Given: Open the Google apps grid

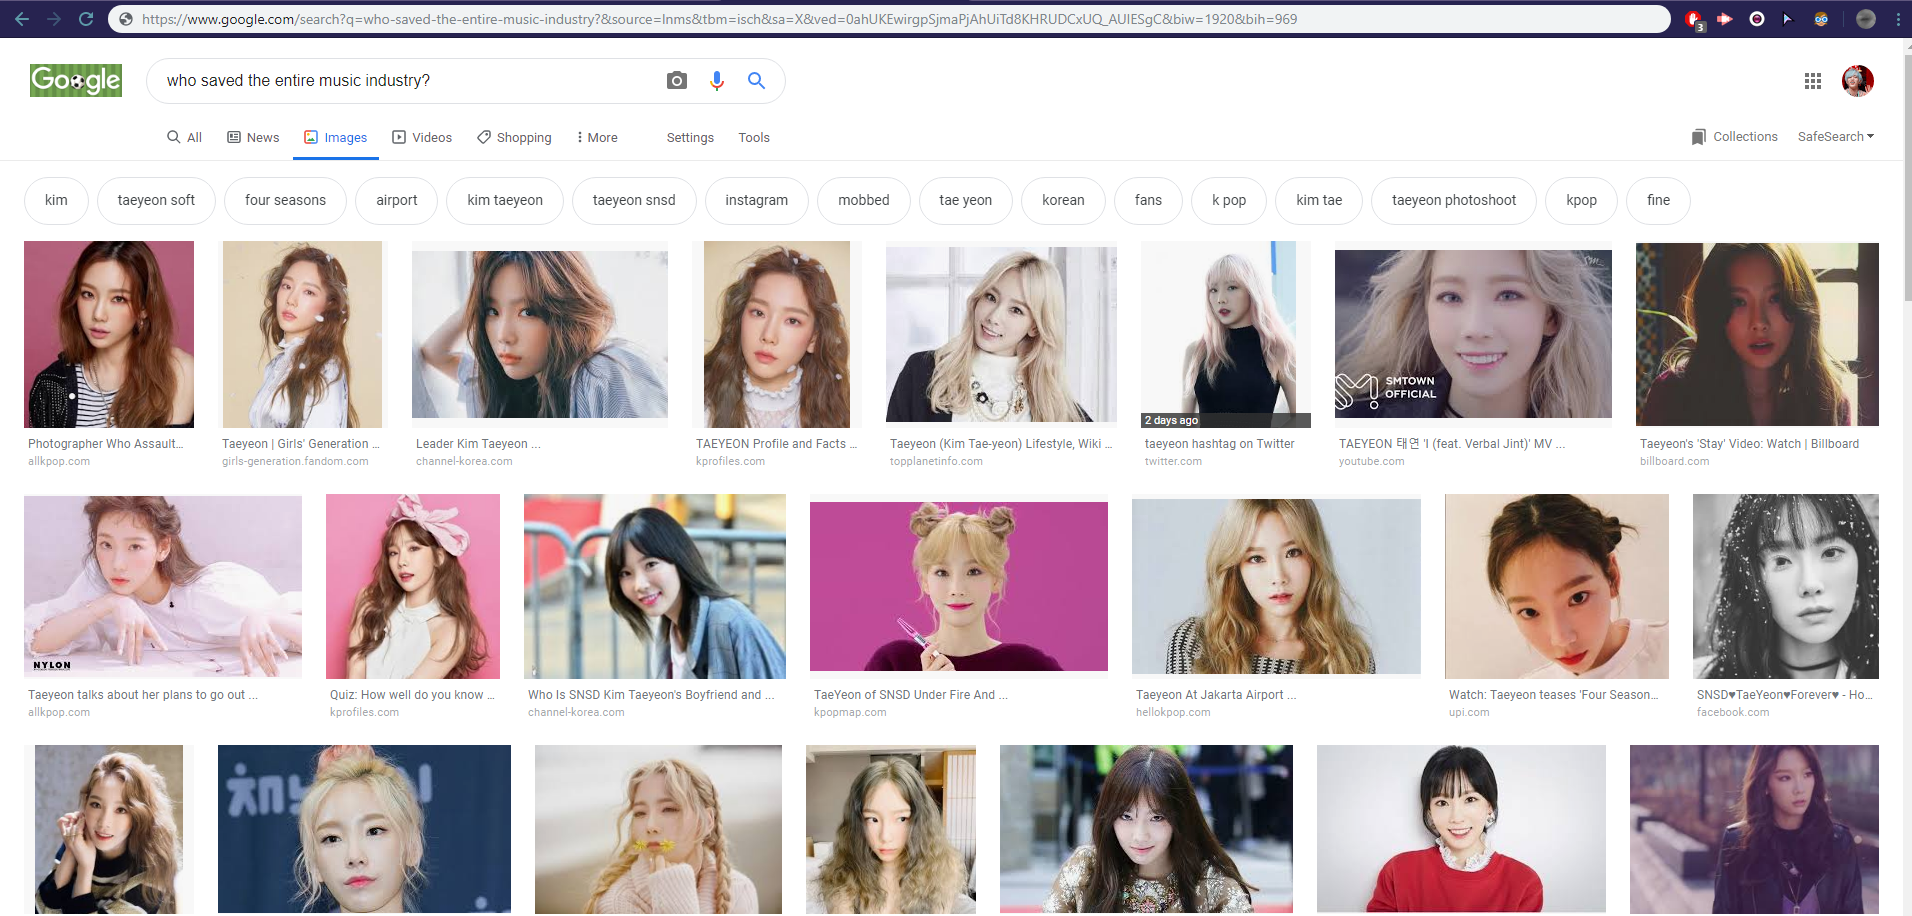Looking at the screenshot, I should pos(1812,81).
